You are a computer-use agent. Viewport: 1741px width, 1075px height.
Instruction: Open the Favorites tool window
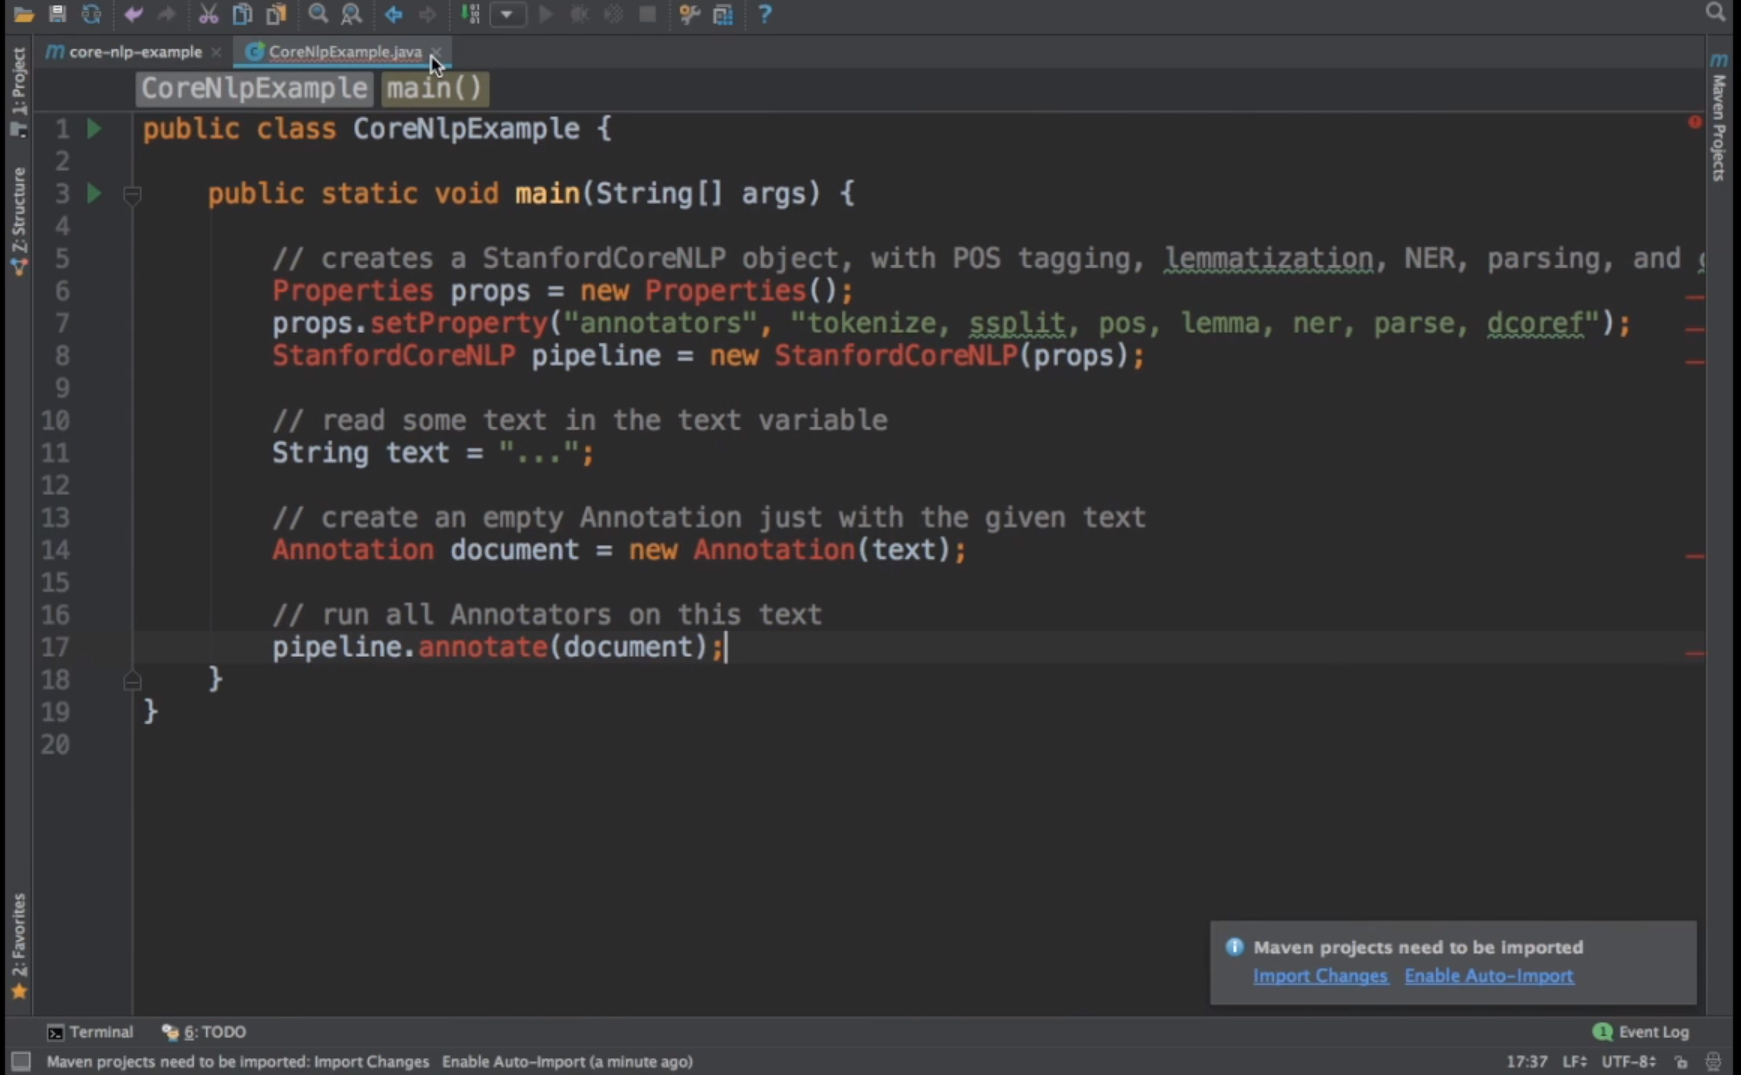pos(18,945)
